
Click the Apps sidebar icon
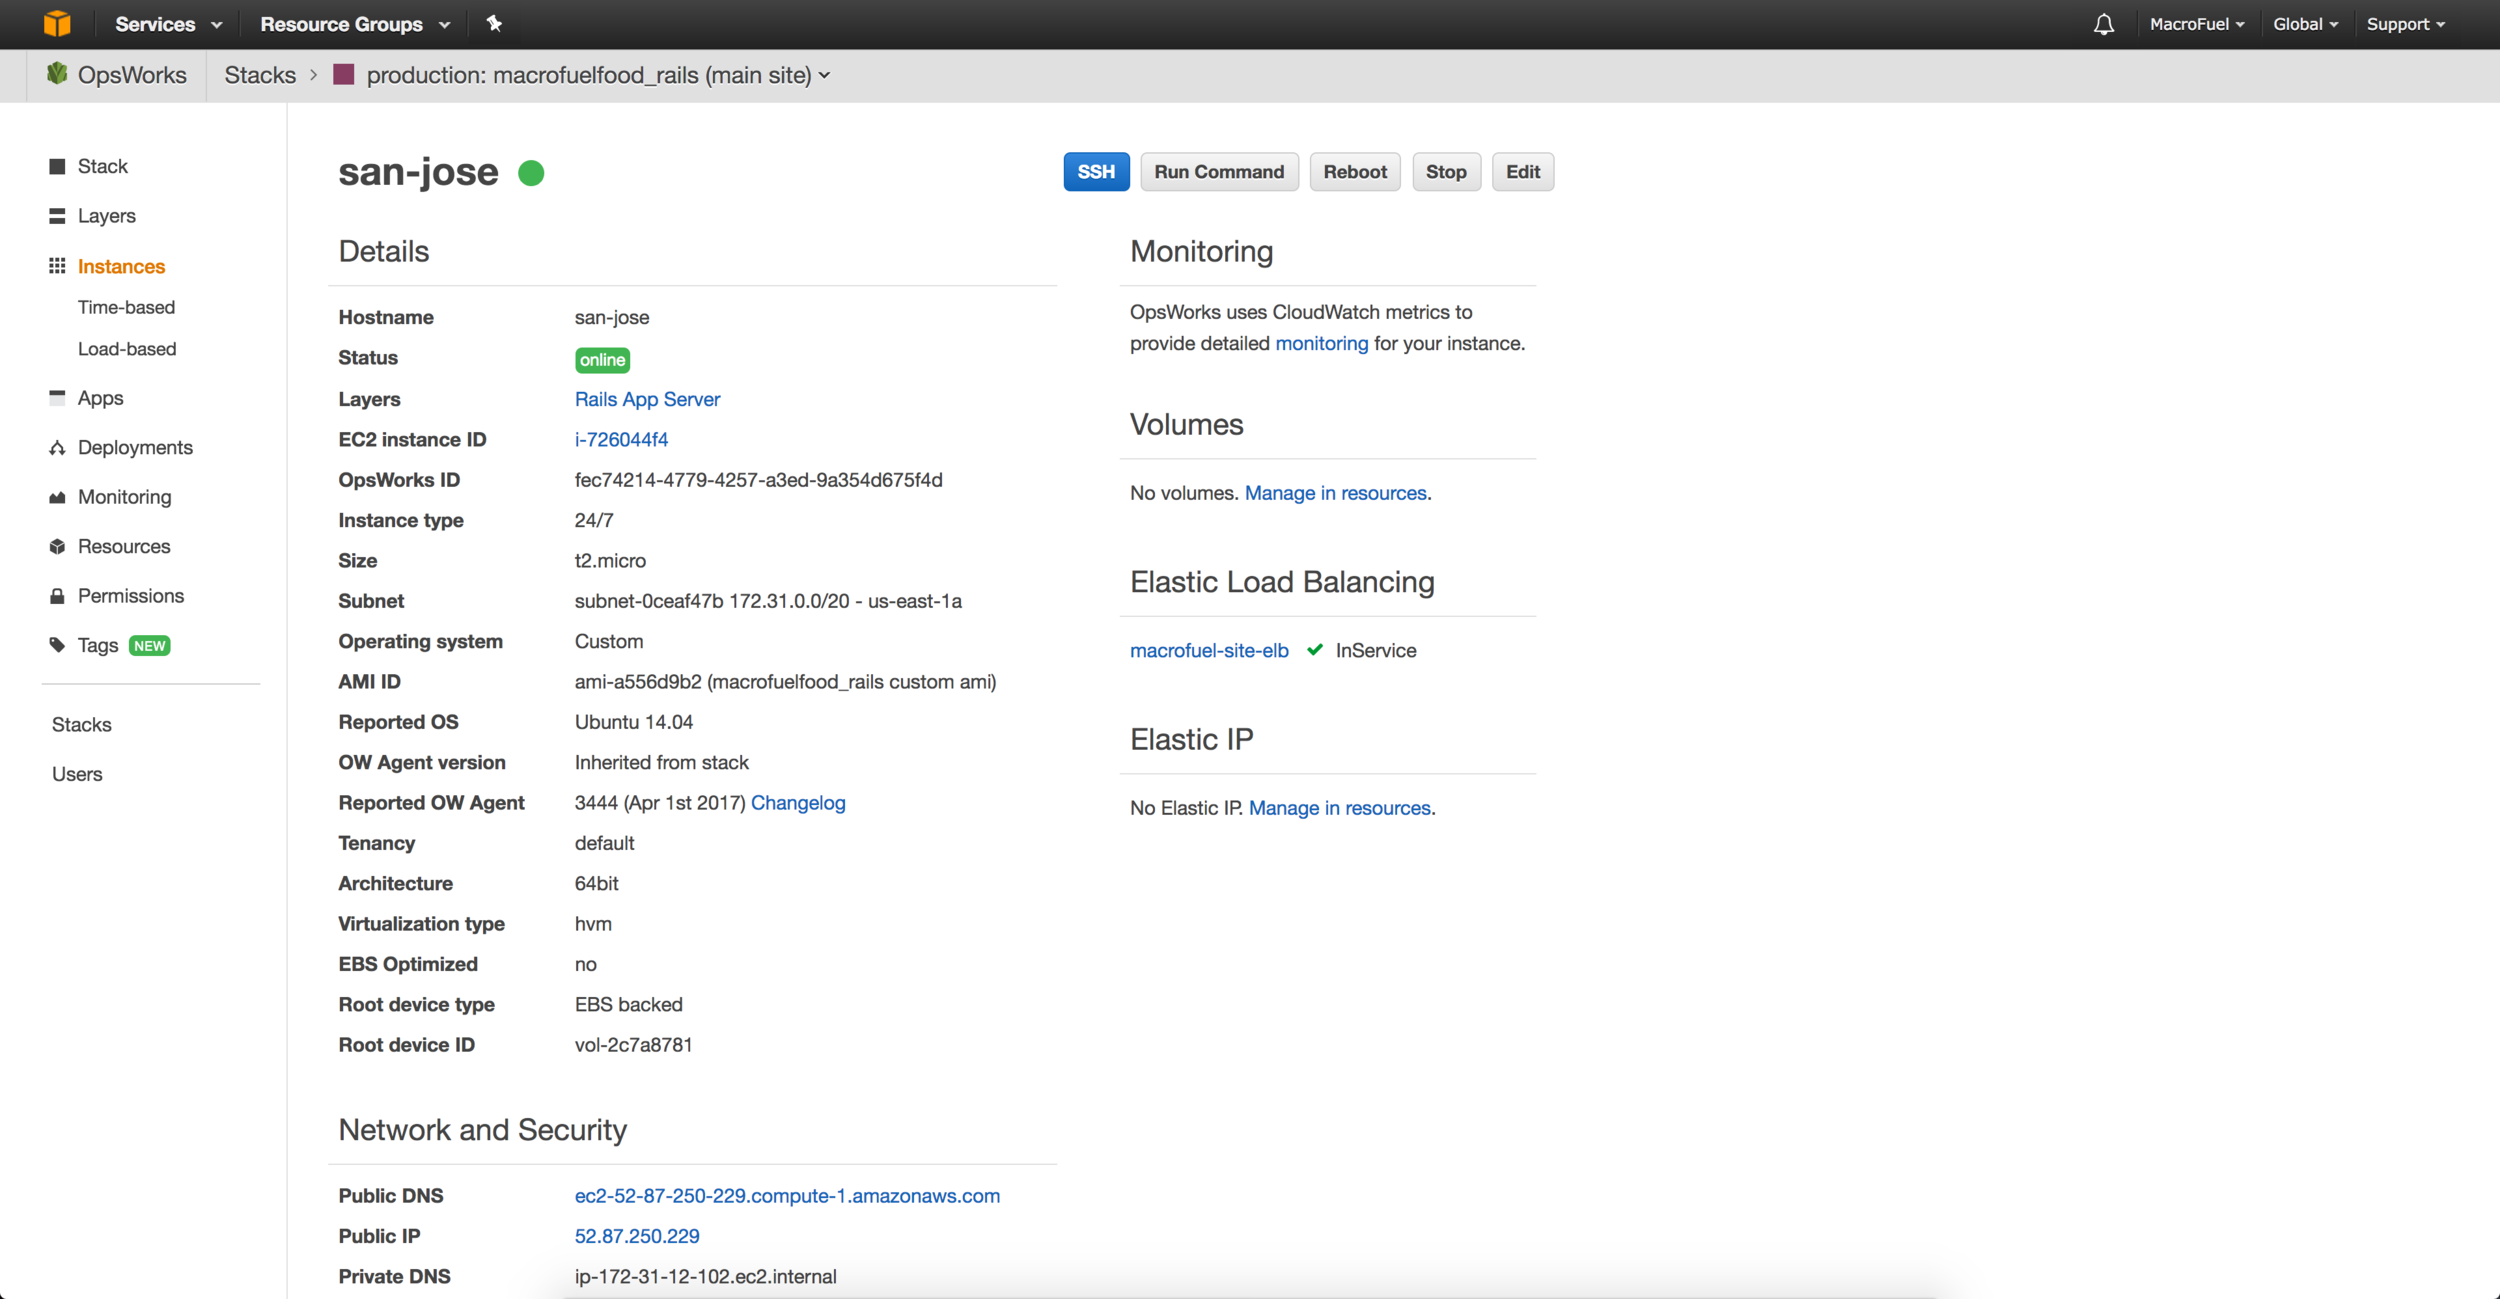point(57,397)
